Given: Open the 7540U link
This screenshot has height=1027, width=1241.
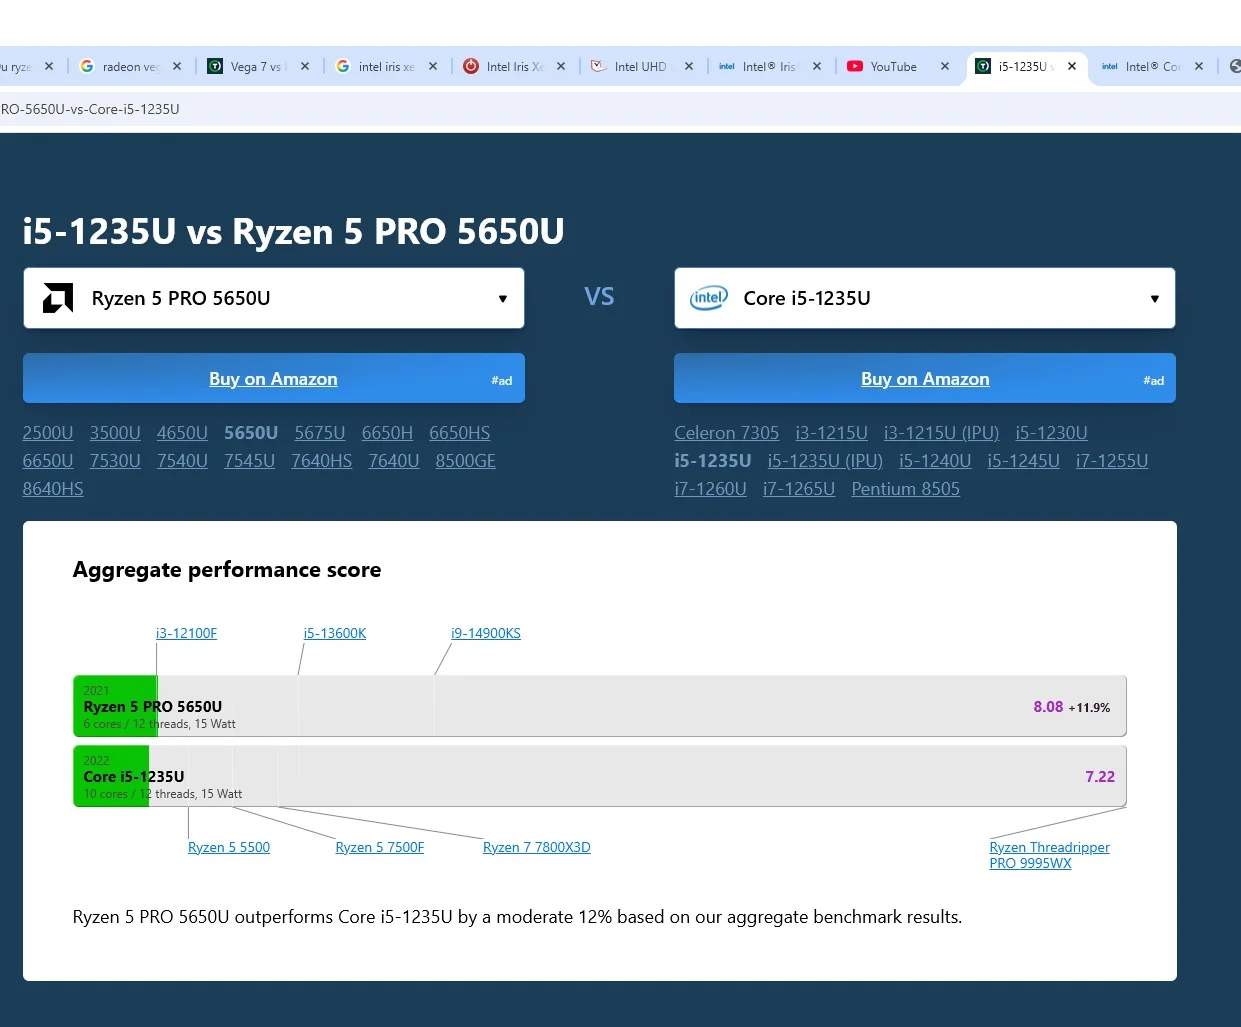Looking at the screenshot, I should coord(182,461).
